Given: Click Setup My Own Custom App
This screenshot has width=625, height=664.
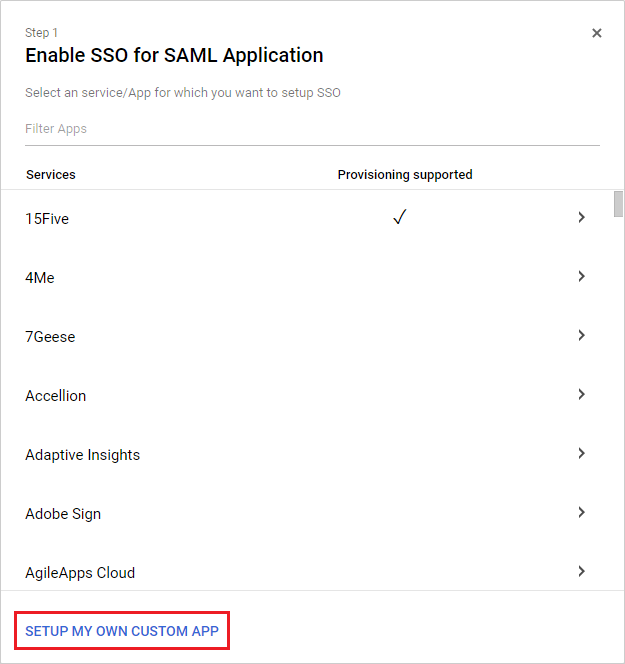Looking at the screenshot, I should (x=121, y=632).
